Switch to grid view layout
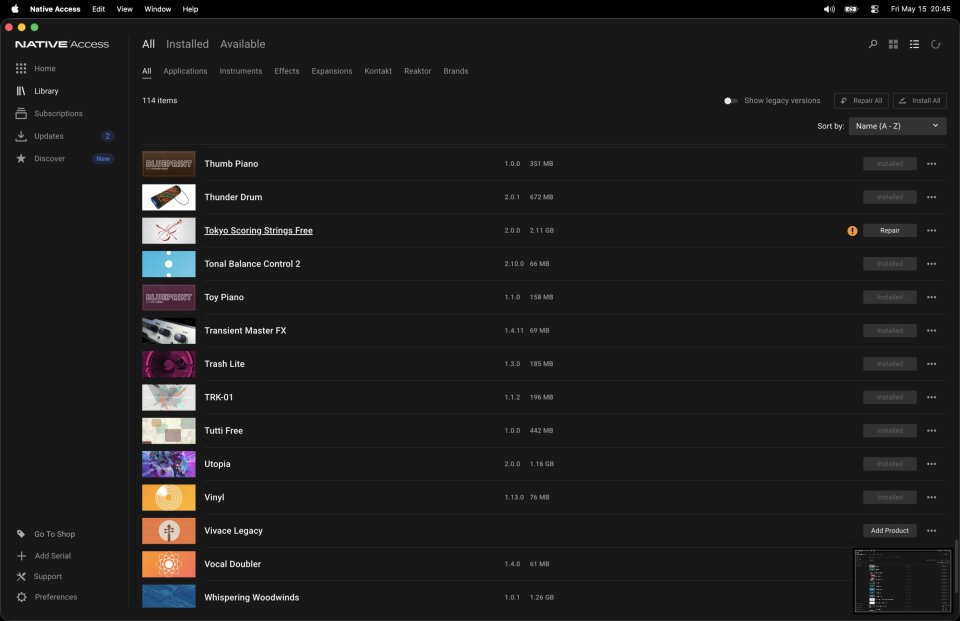Viewport: 960px width, 621px height. (893, 44)
